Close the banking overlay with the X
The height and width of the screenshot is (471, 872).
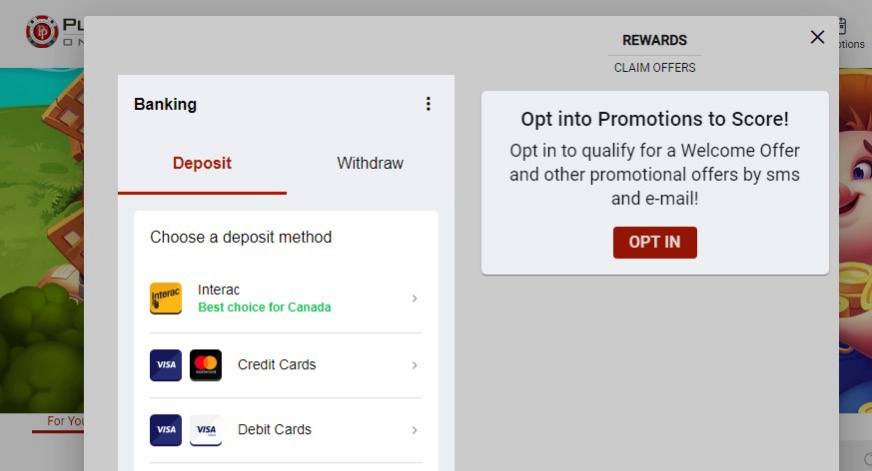tap(817, 37)
